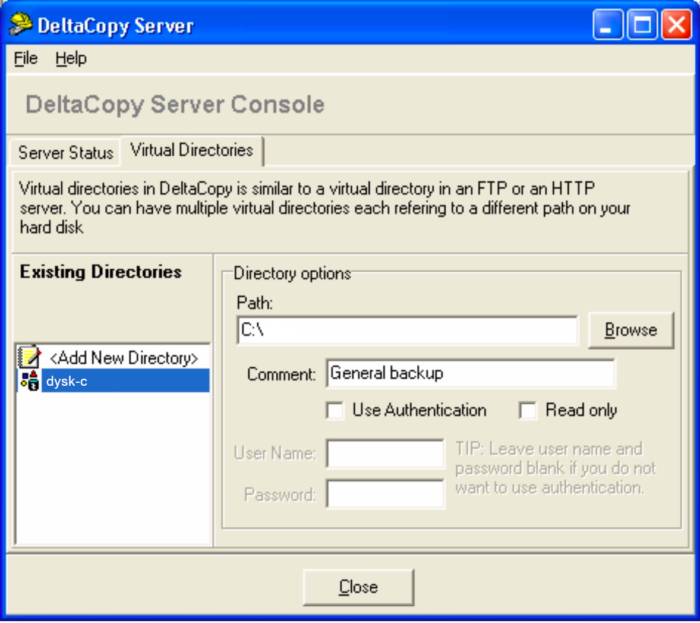Click the Browse button

click(x=630, y=330)
